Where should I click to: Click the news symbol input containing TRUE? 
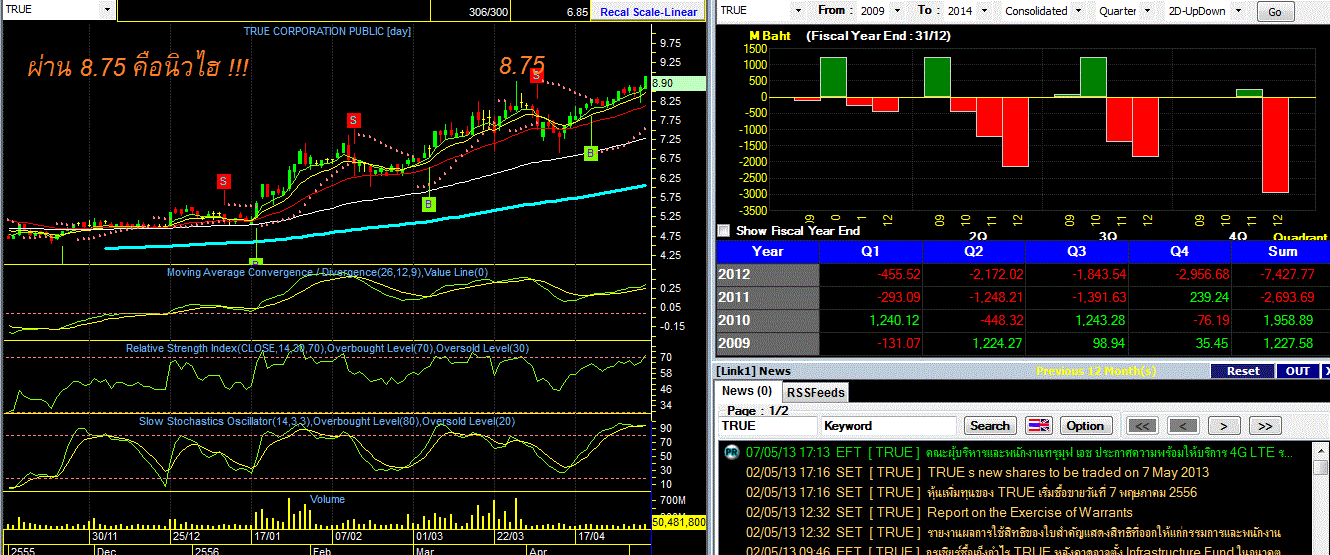[x=768, y=426]
